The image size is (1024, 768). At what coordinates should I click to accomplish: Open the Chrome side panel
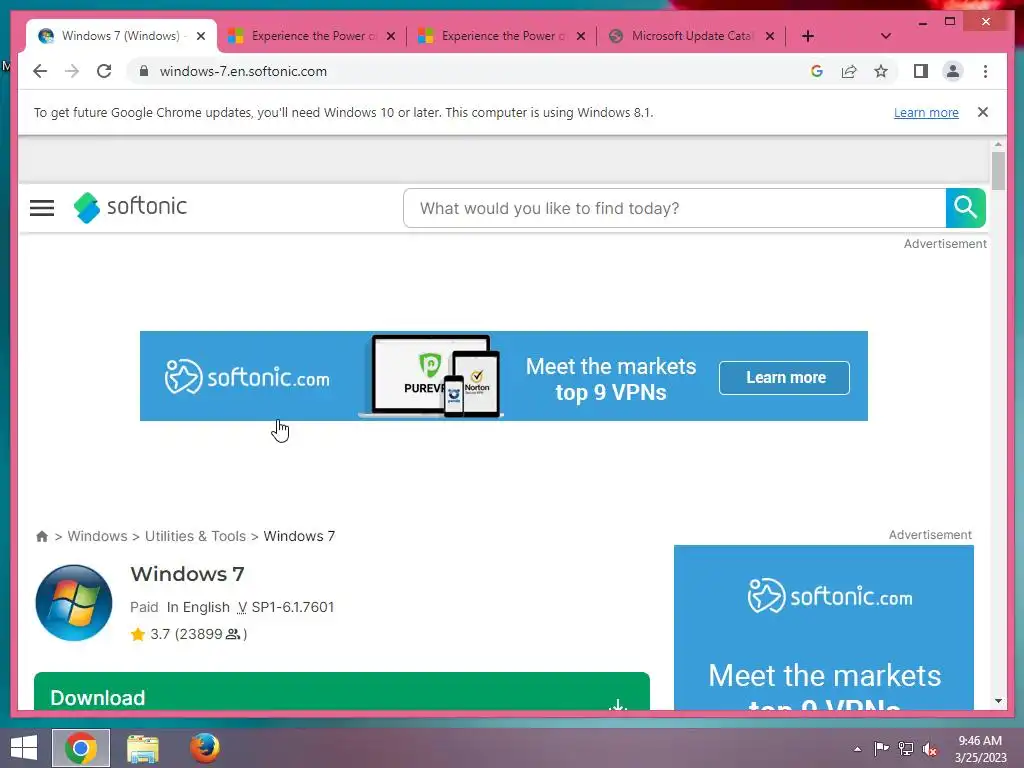(x=921, y=71)
